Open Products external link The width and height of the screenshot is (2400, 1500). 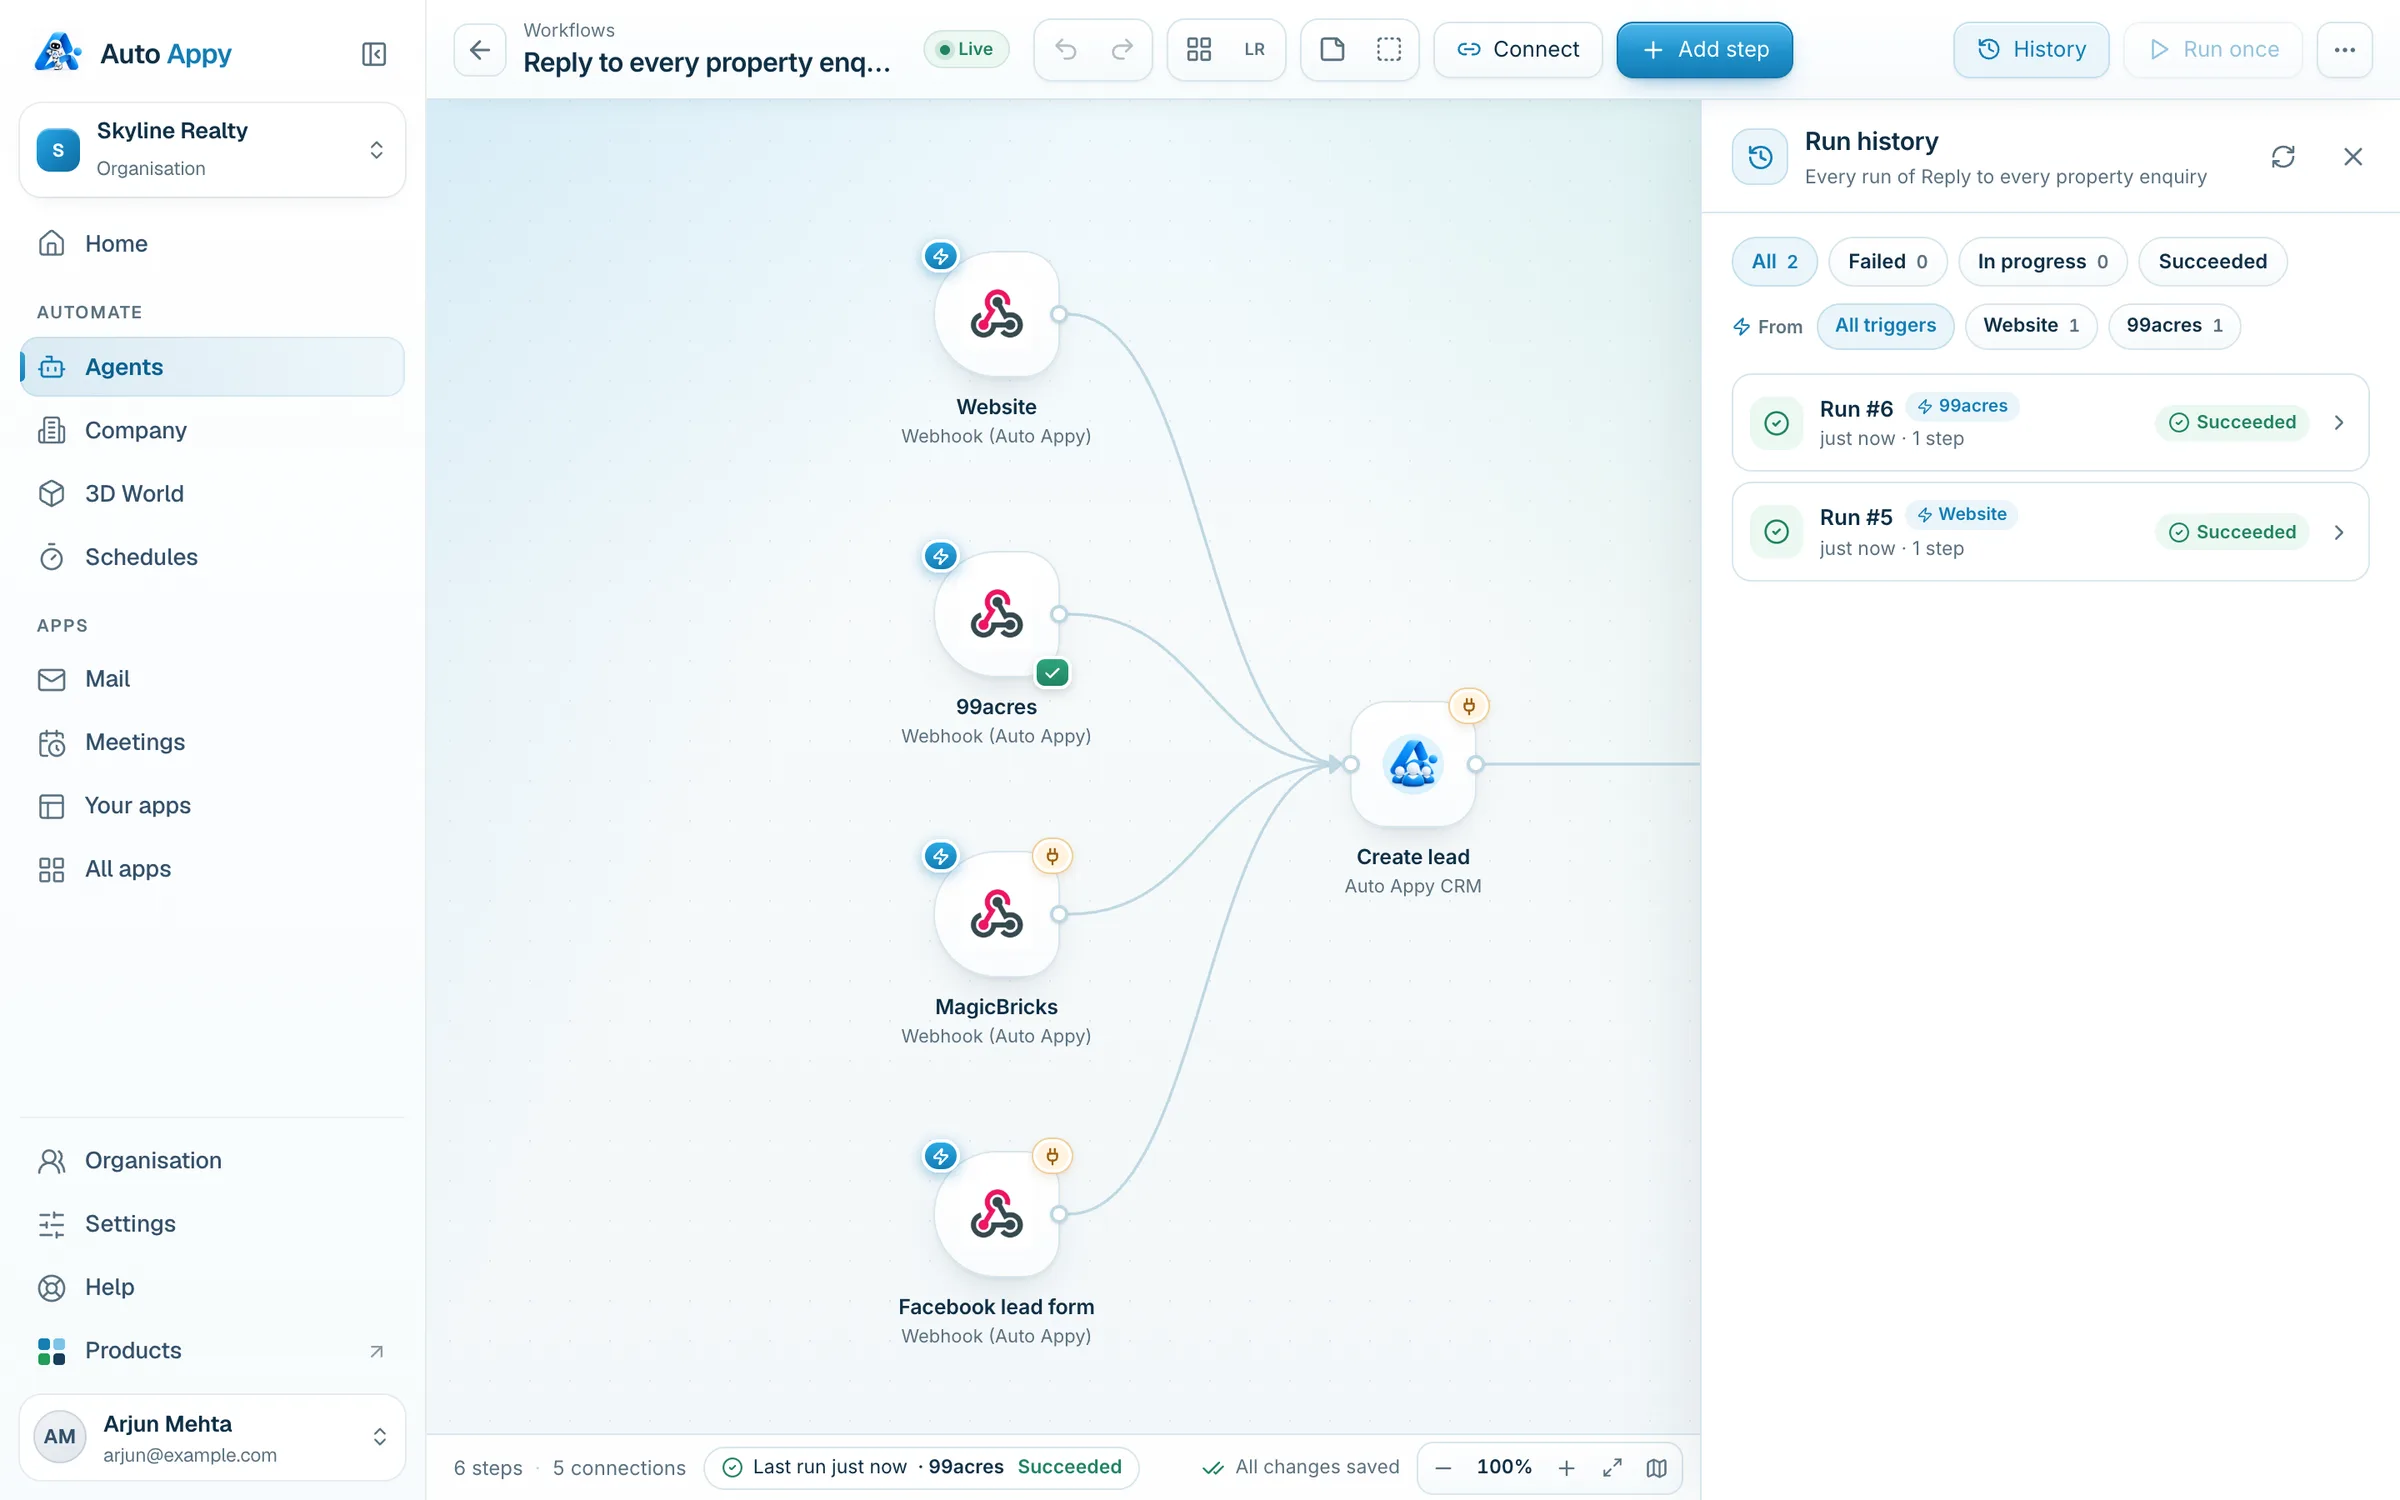(x=212, y=1351)
